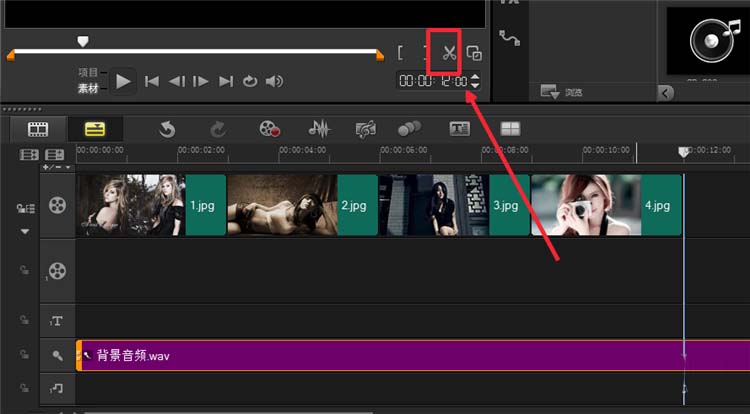Jump to start with Home button
Screen dimensions: 750x414
152,82
